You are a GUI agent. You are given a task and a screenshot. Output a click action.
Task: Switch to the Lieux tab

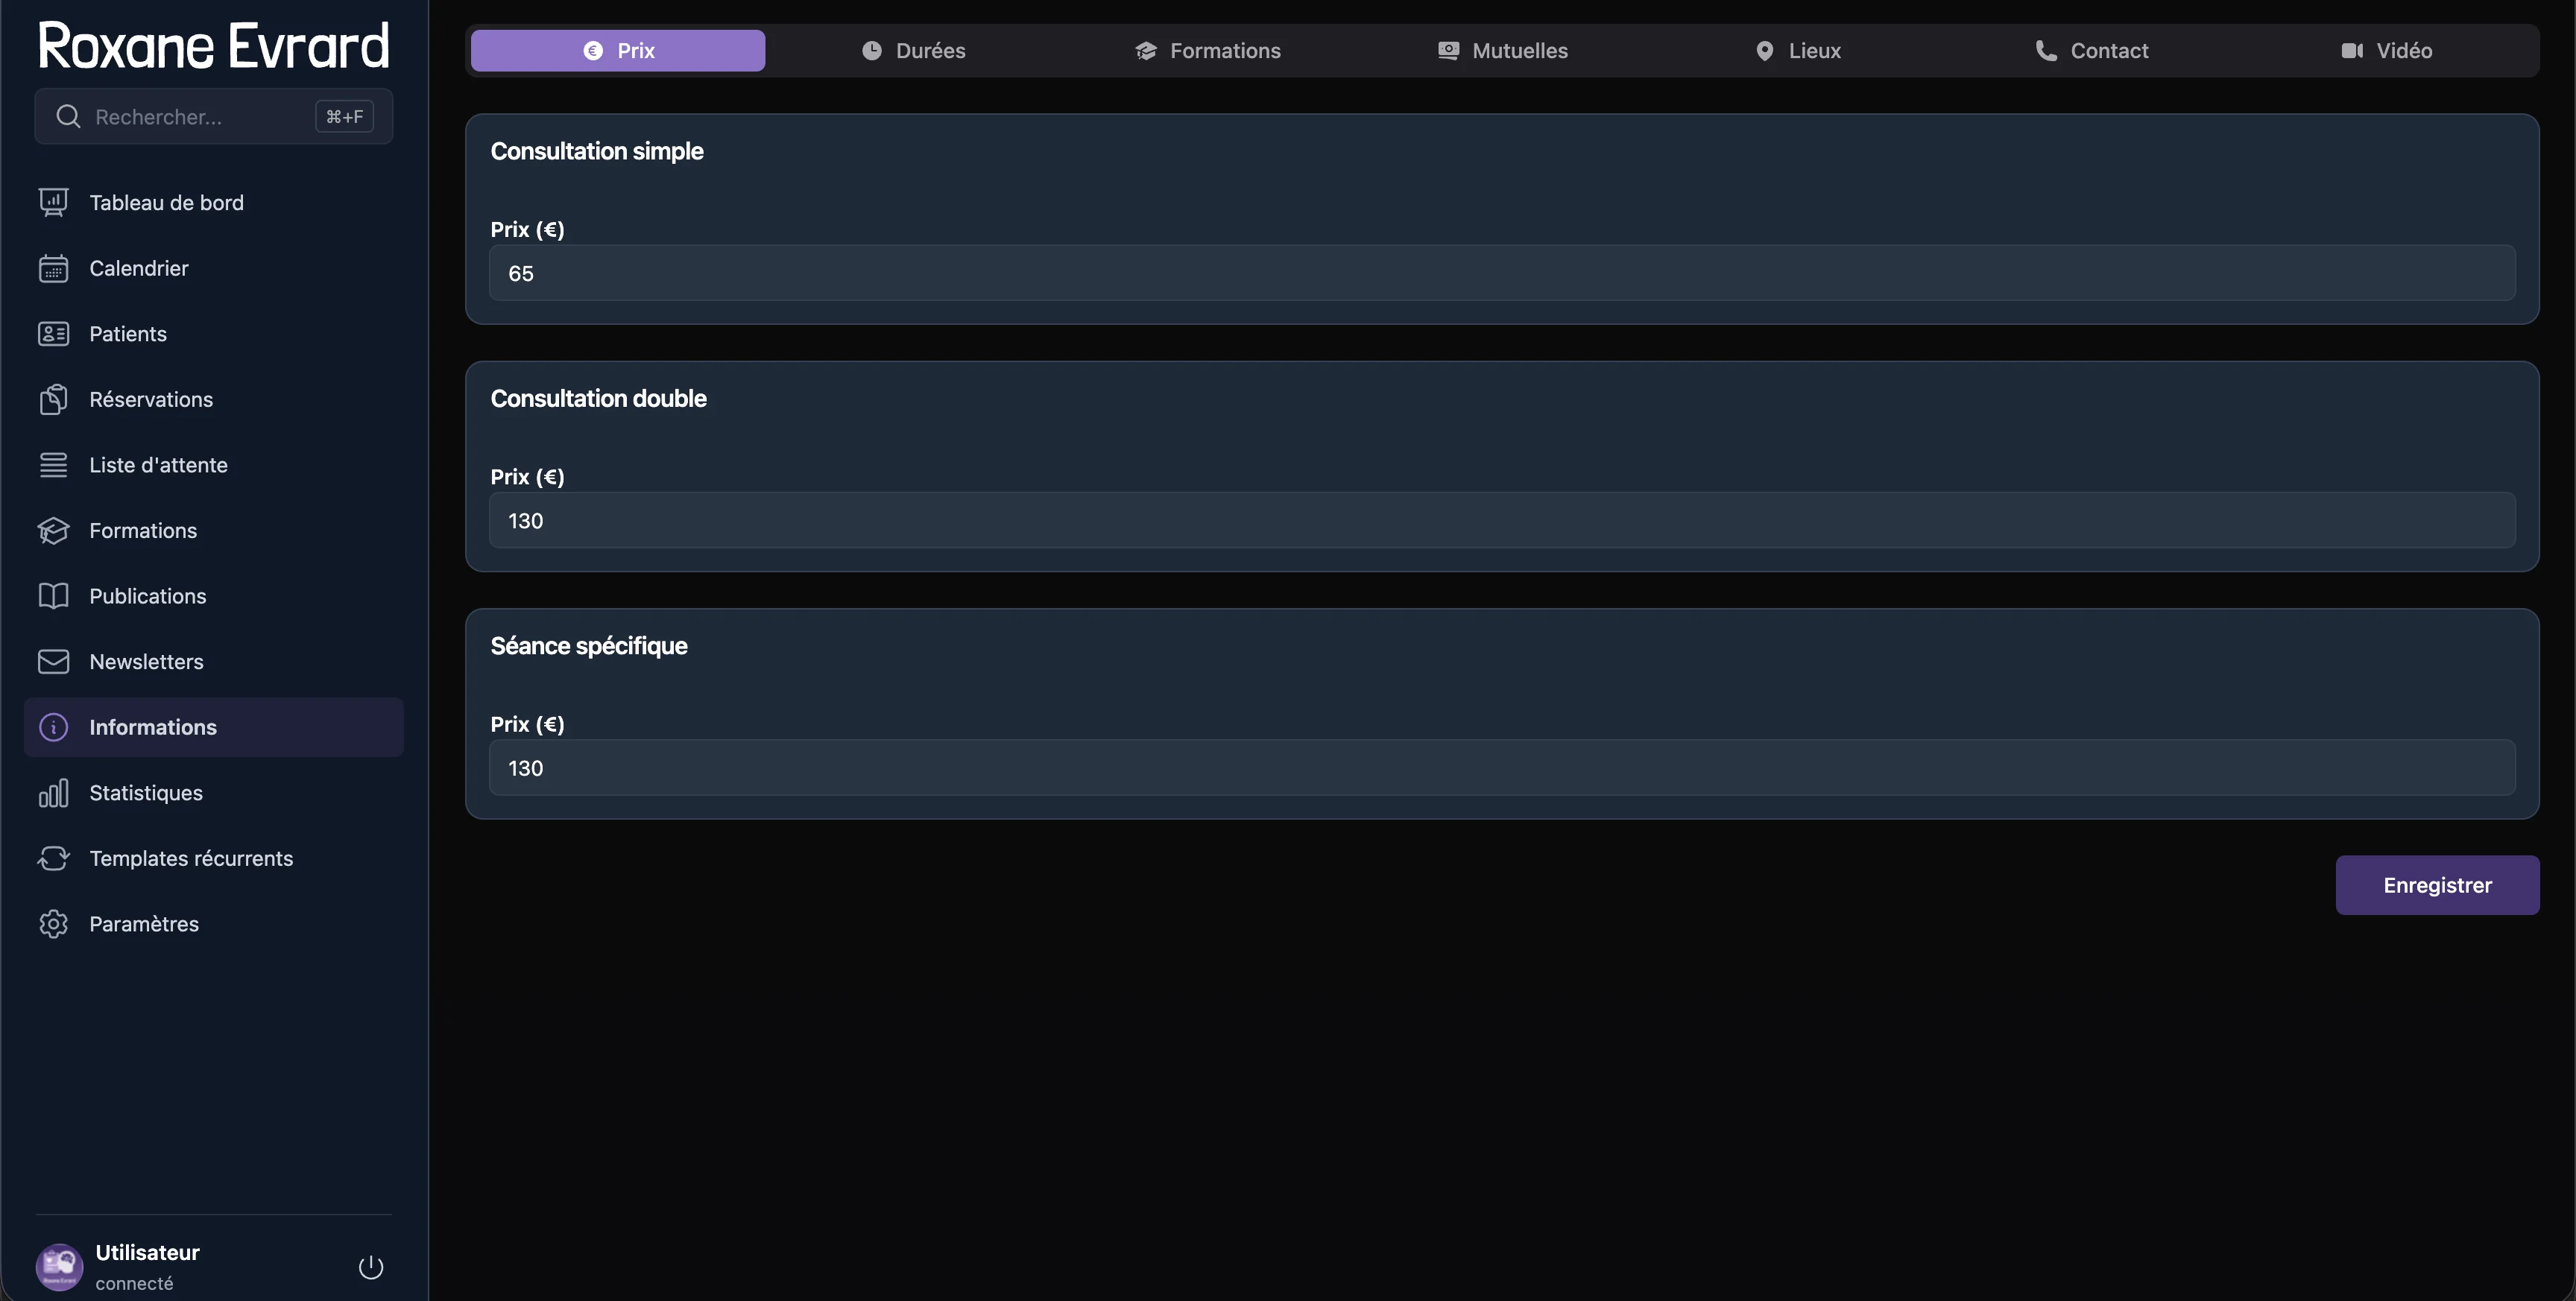[1798, 50]
